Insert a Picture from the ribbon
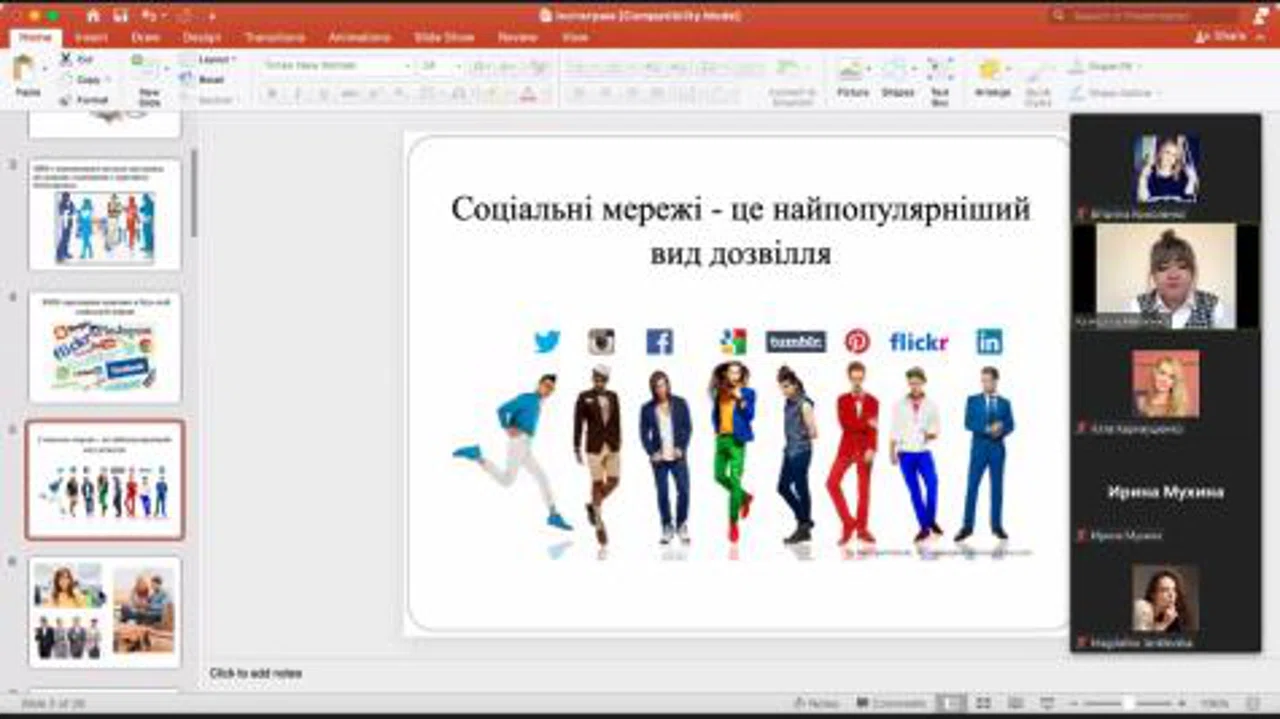Screen dimensions: 1280x719 pos(852,77)
